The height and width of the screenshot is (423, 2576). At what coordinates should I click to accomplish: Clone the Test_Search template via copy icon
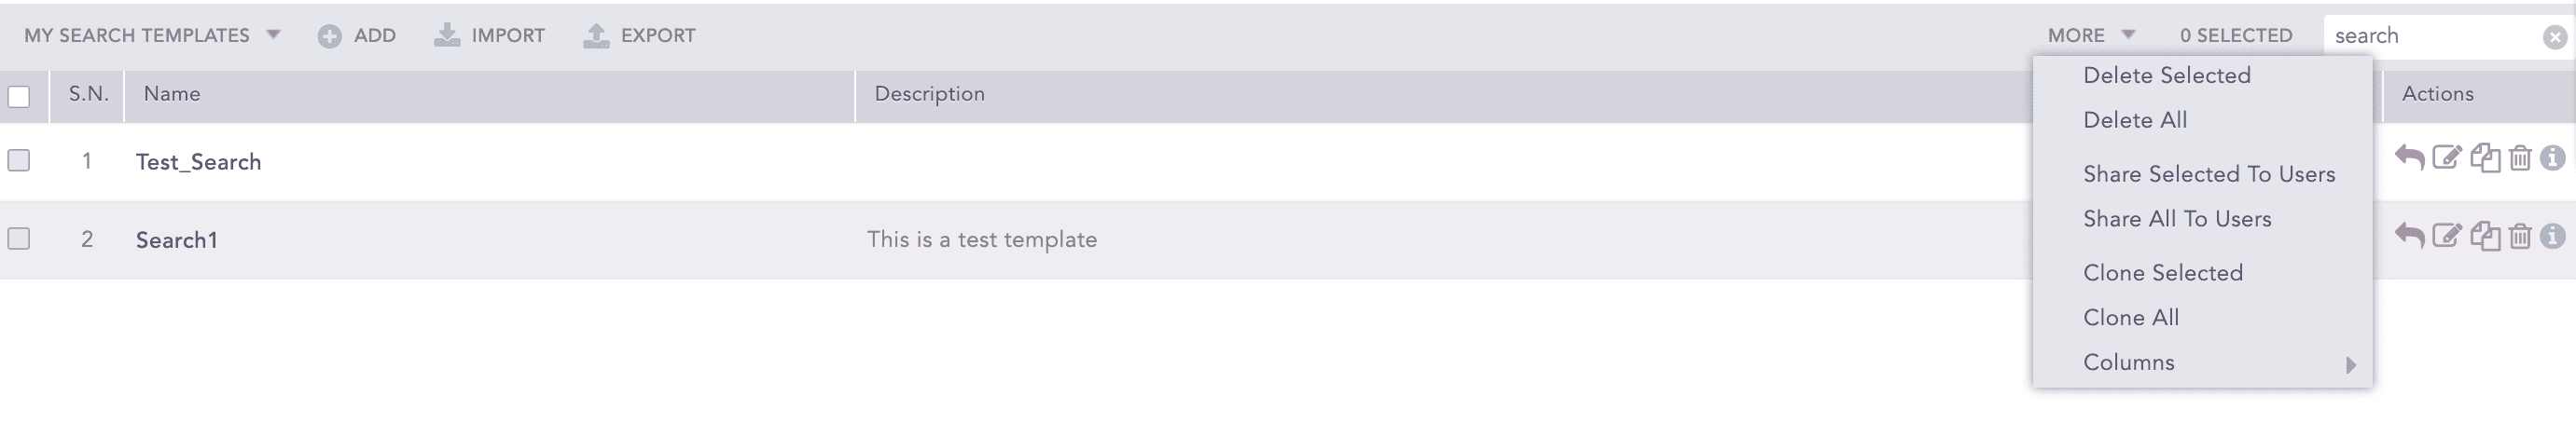click(x=2485, y=158)
